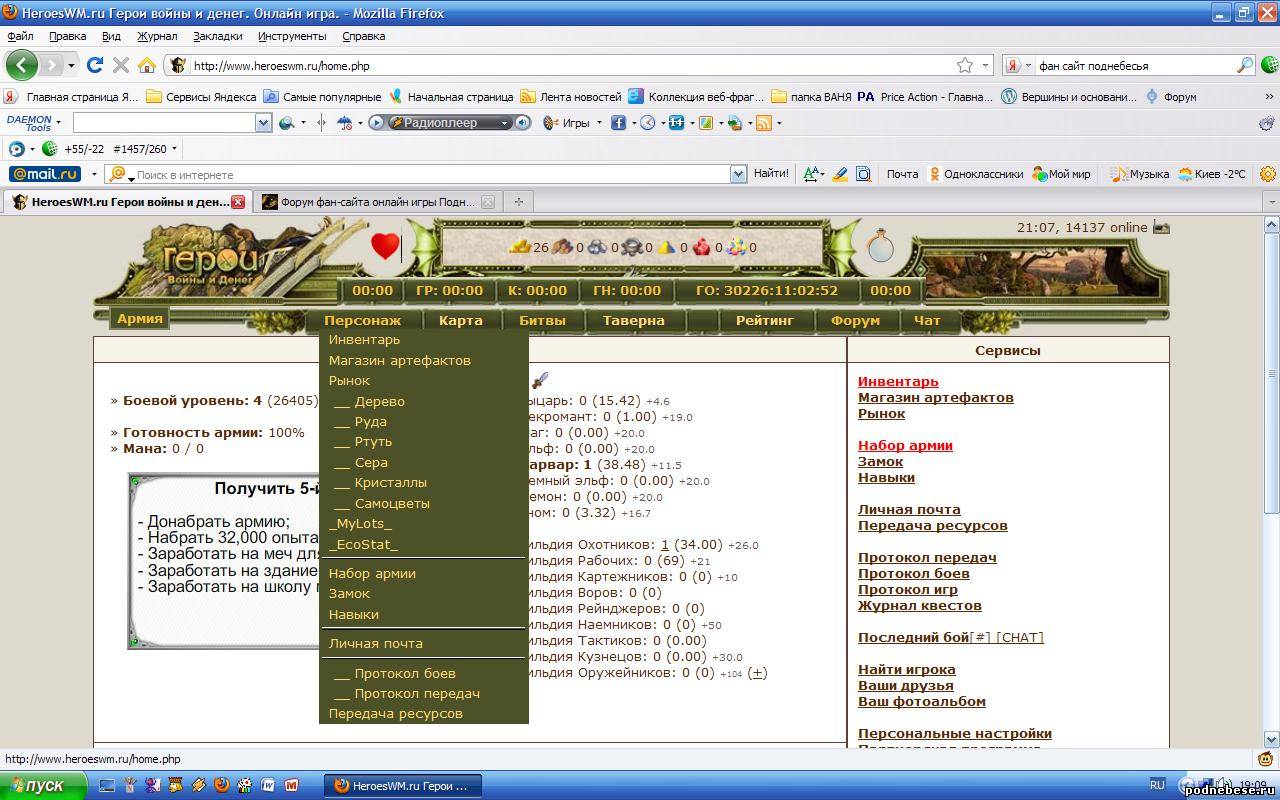Open Музыка in the Mail.ru toolbar

pyautogui.click(x=1140, y=173)
